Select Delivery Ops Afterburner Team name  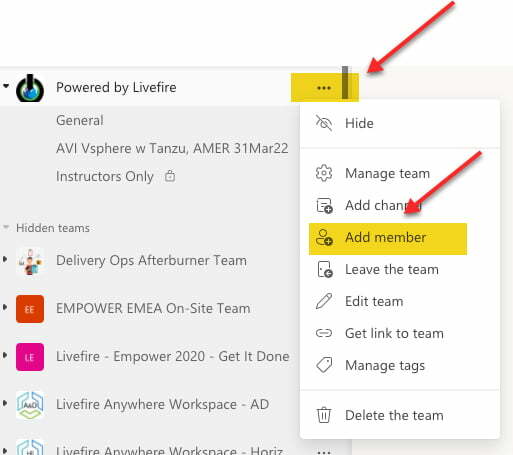pyautogui.click(x=151, y=260)
